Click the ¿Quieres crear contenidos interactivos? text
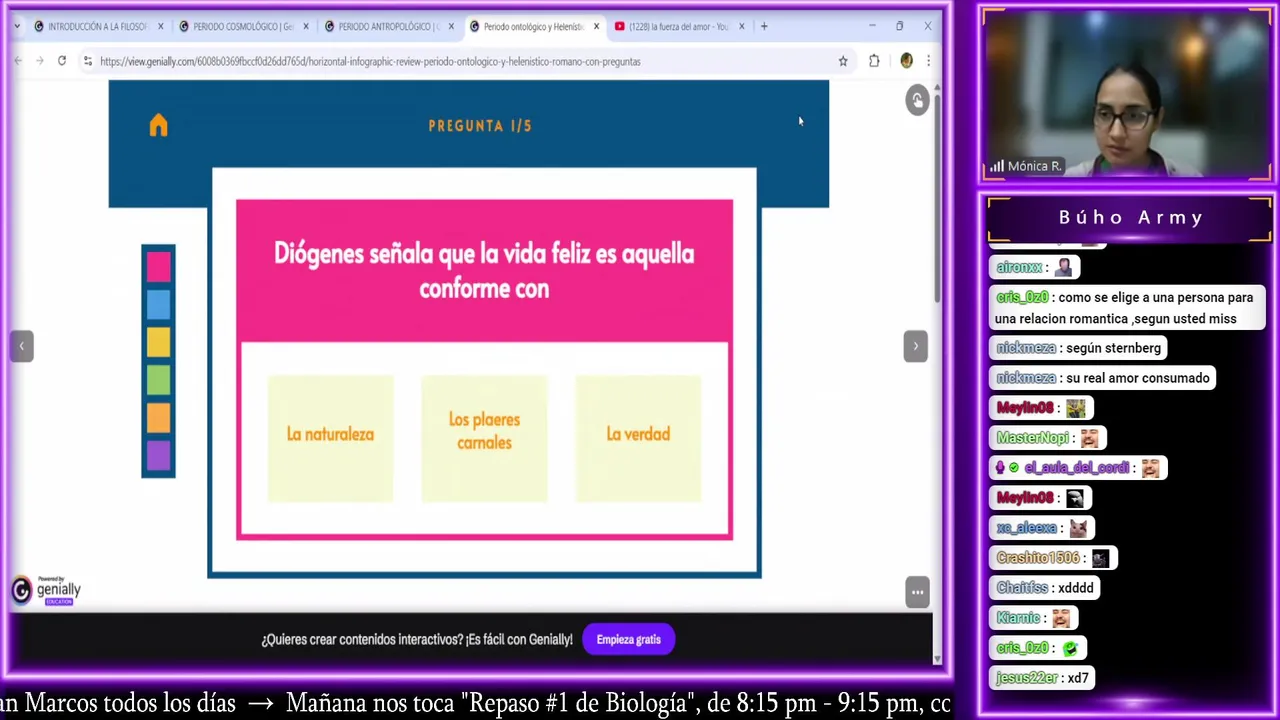The image size is (1280, 720). tap(417, 640)
